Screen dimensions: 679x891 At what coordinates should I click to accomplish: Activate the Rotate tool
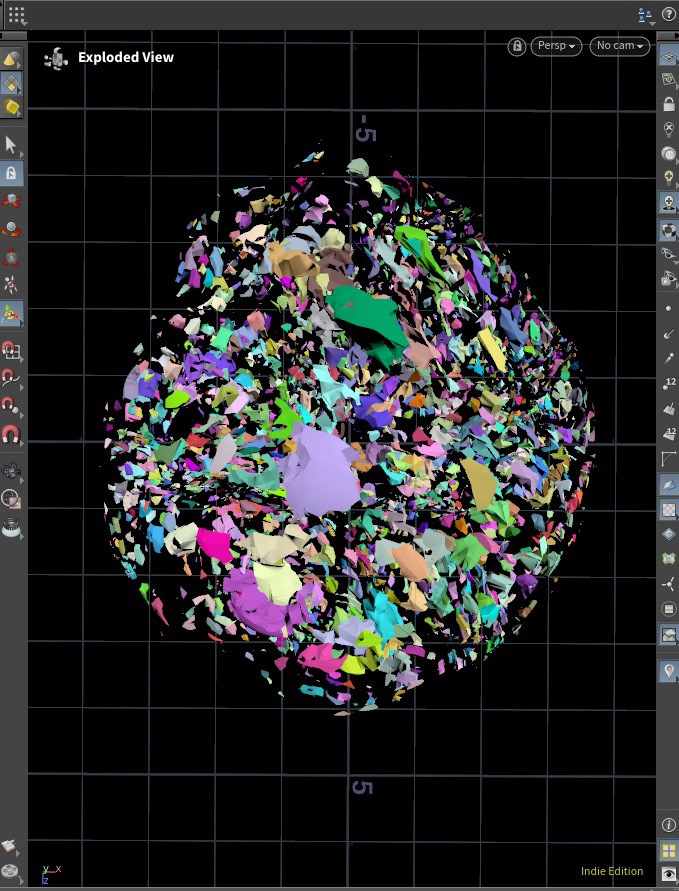click(11, 228)
